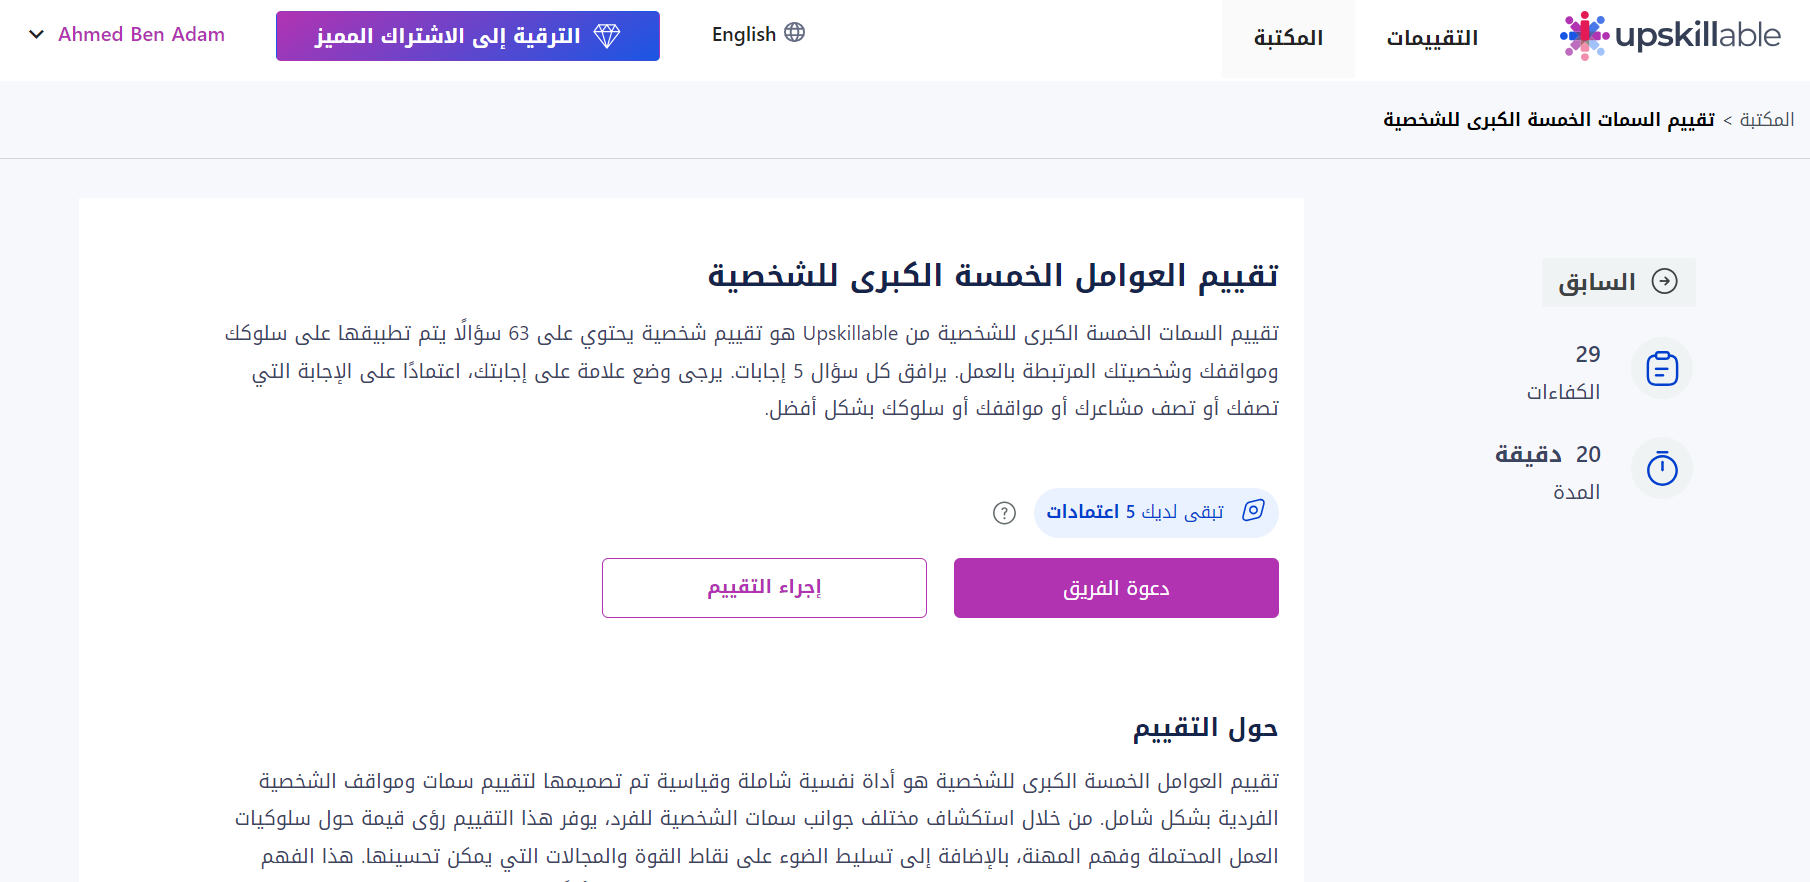Click the دعوة الفريق button
This screenshot has width=1810, height=882.
[1116, 588]
